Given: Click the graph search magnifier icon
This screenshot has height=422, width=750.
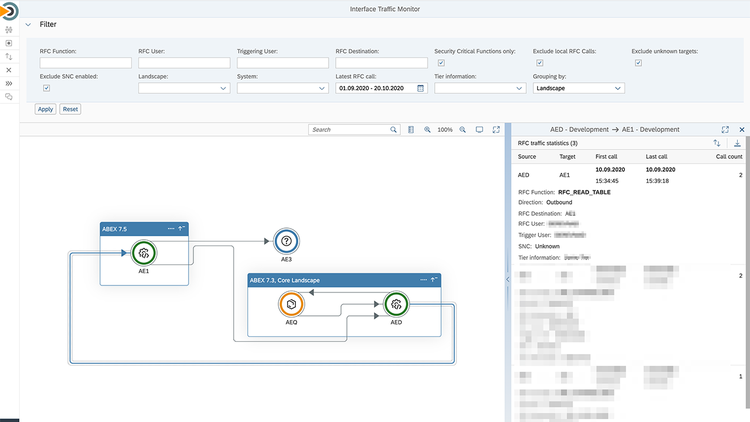Looking at the screenshot, I should click(393, 130).
